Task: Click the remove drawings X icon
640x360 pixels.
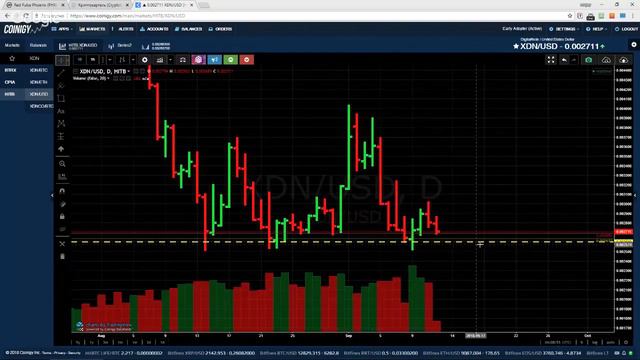Action: 62,244
